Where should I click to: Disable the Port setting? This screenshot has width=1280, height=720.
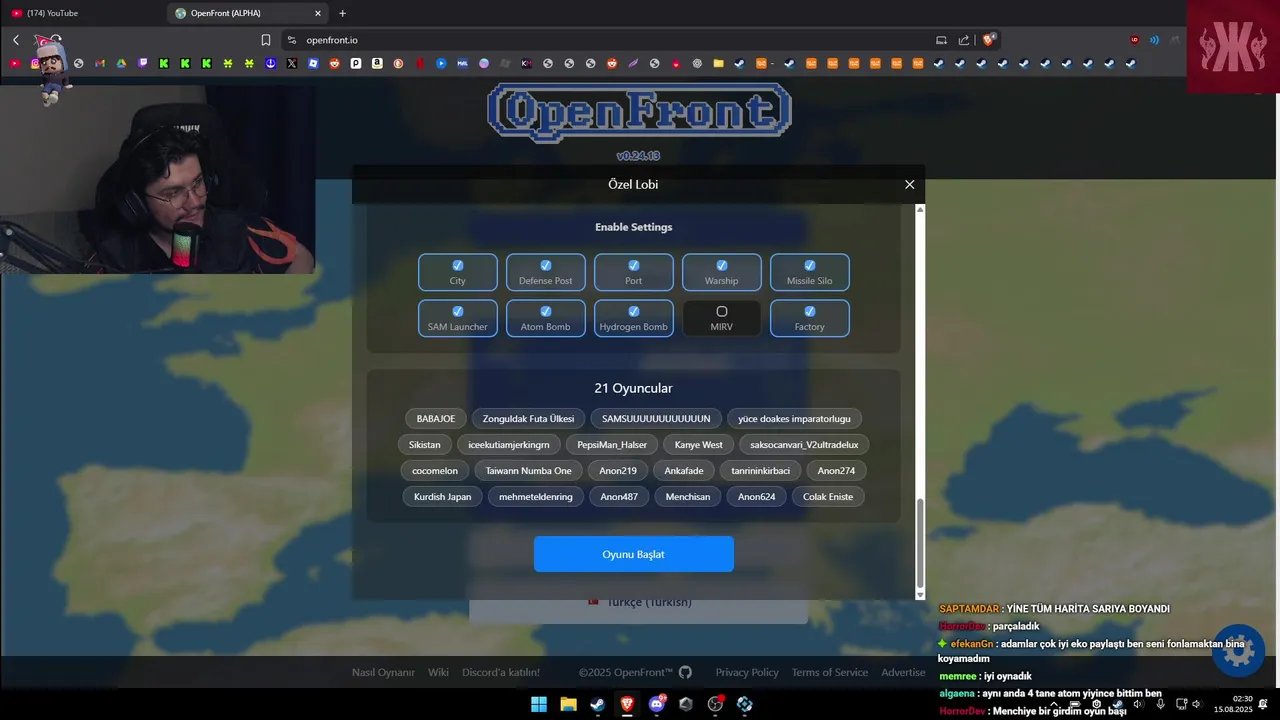[634, 272]
